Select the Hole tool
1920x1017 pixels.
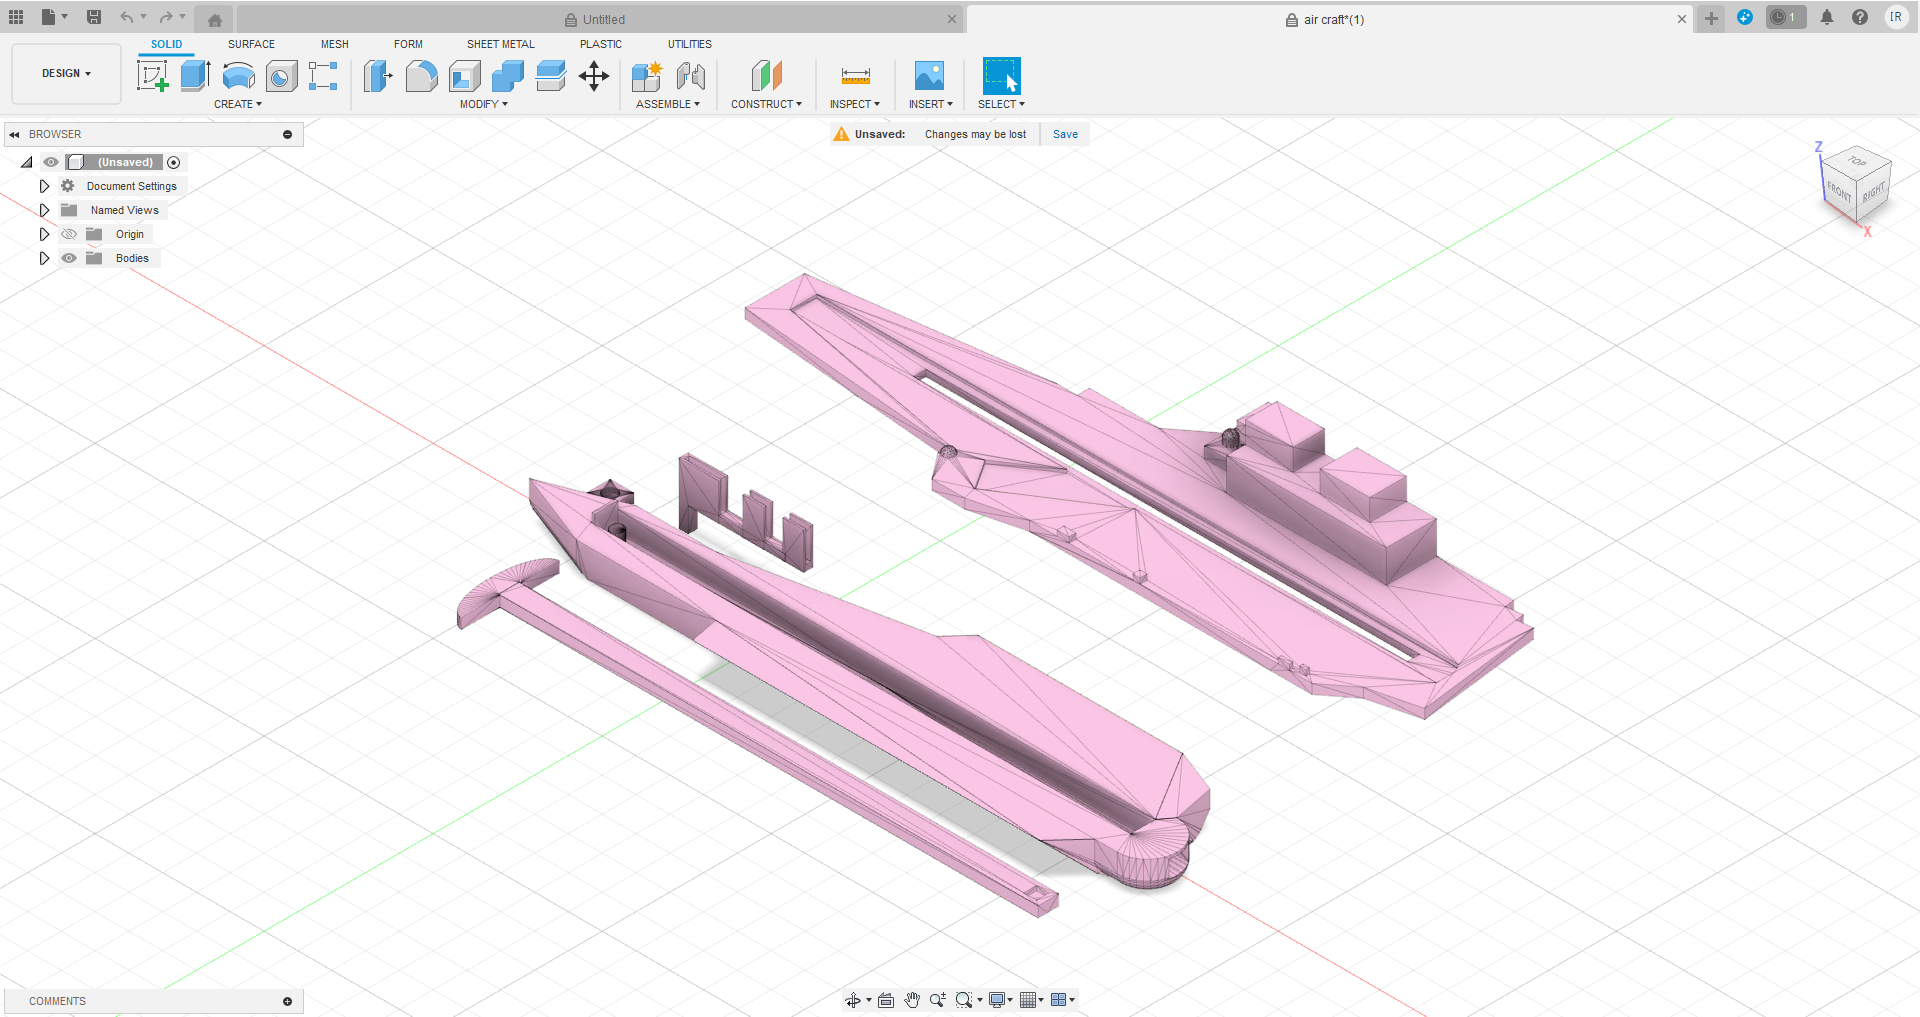pyautogui.click(x=281, y=76)
